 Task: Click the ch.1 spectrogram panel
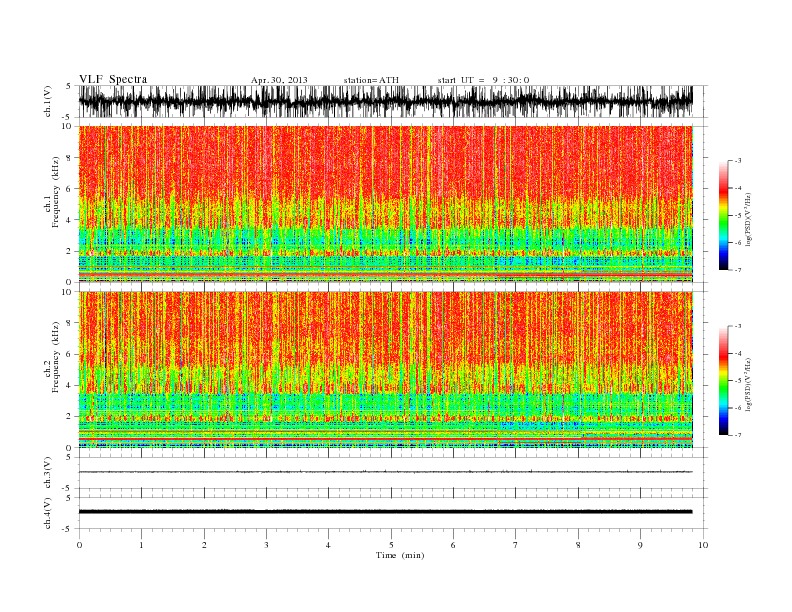pyautogui.click(x=386, y=204)
